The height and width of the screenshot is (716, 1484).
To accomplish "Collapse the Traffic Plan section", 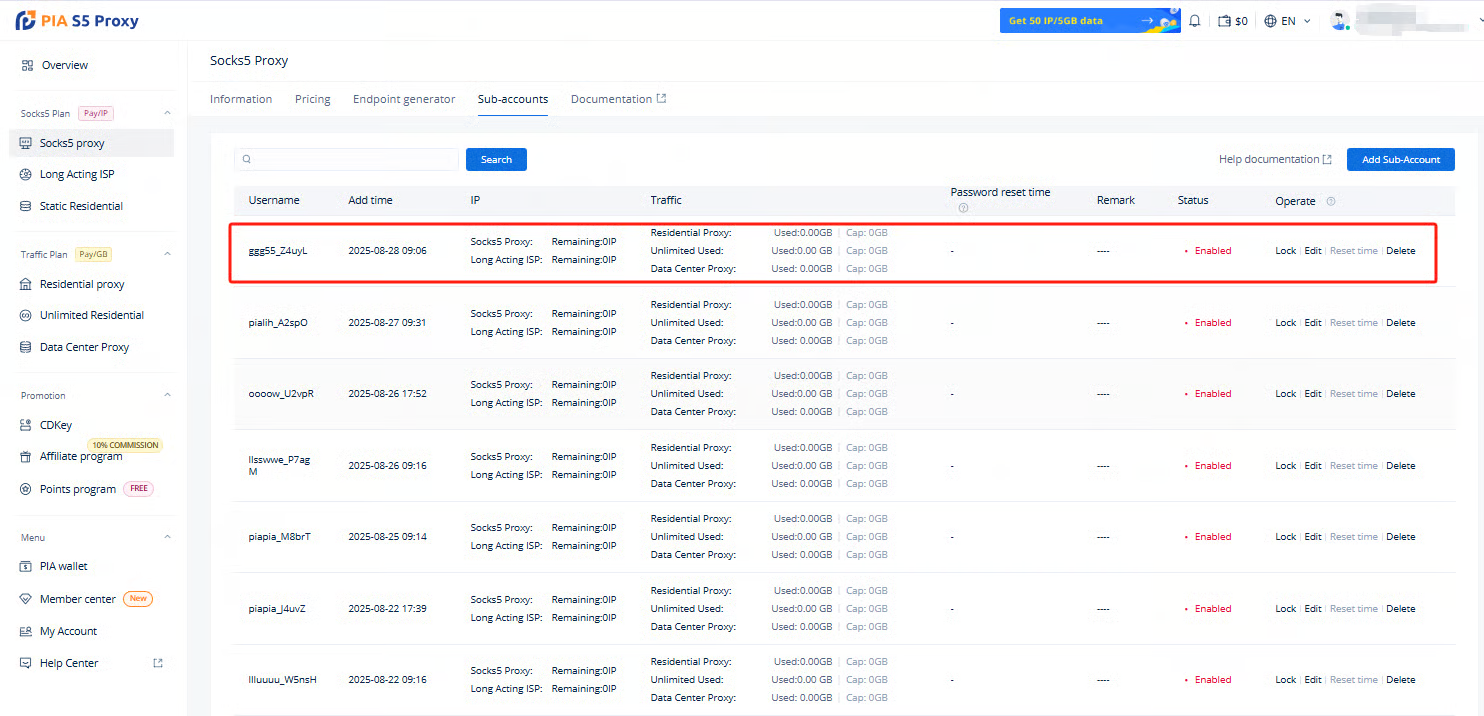I will point(167,254).
